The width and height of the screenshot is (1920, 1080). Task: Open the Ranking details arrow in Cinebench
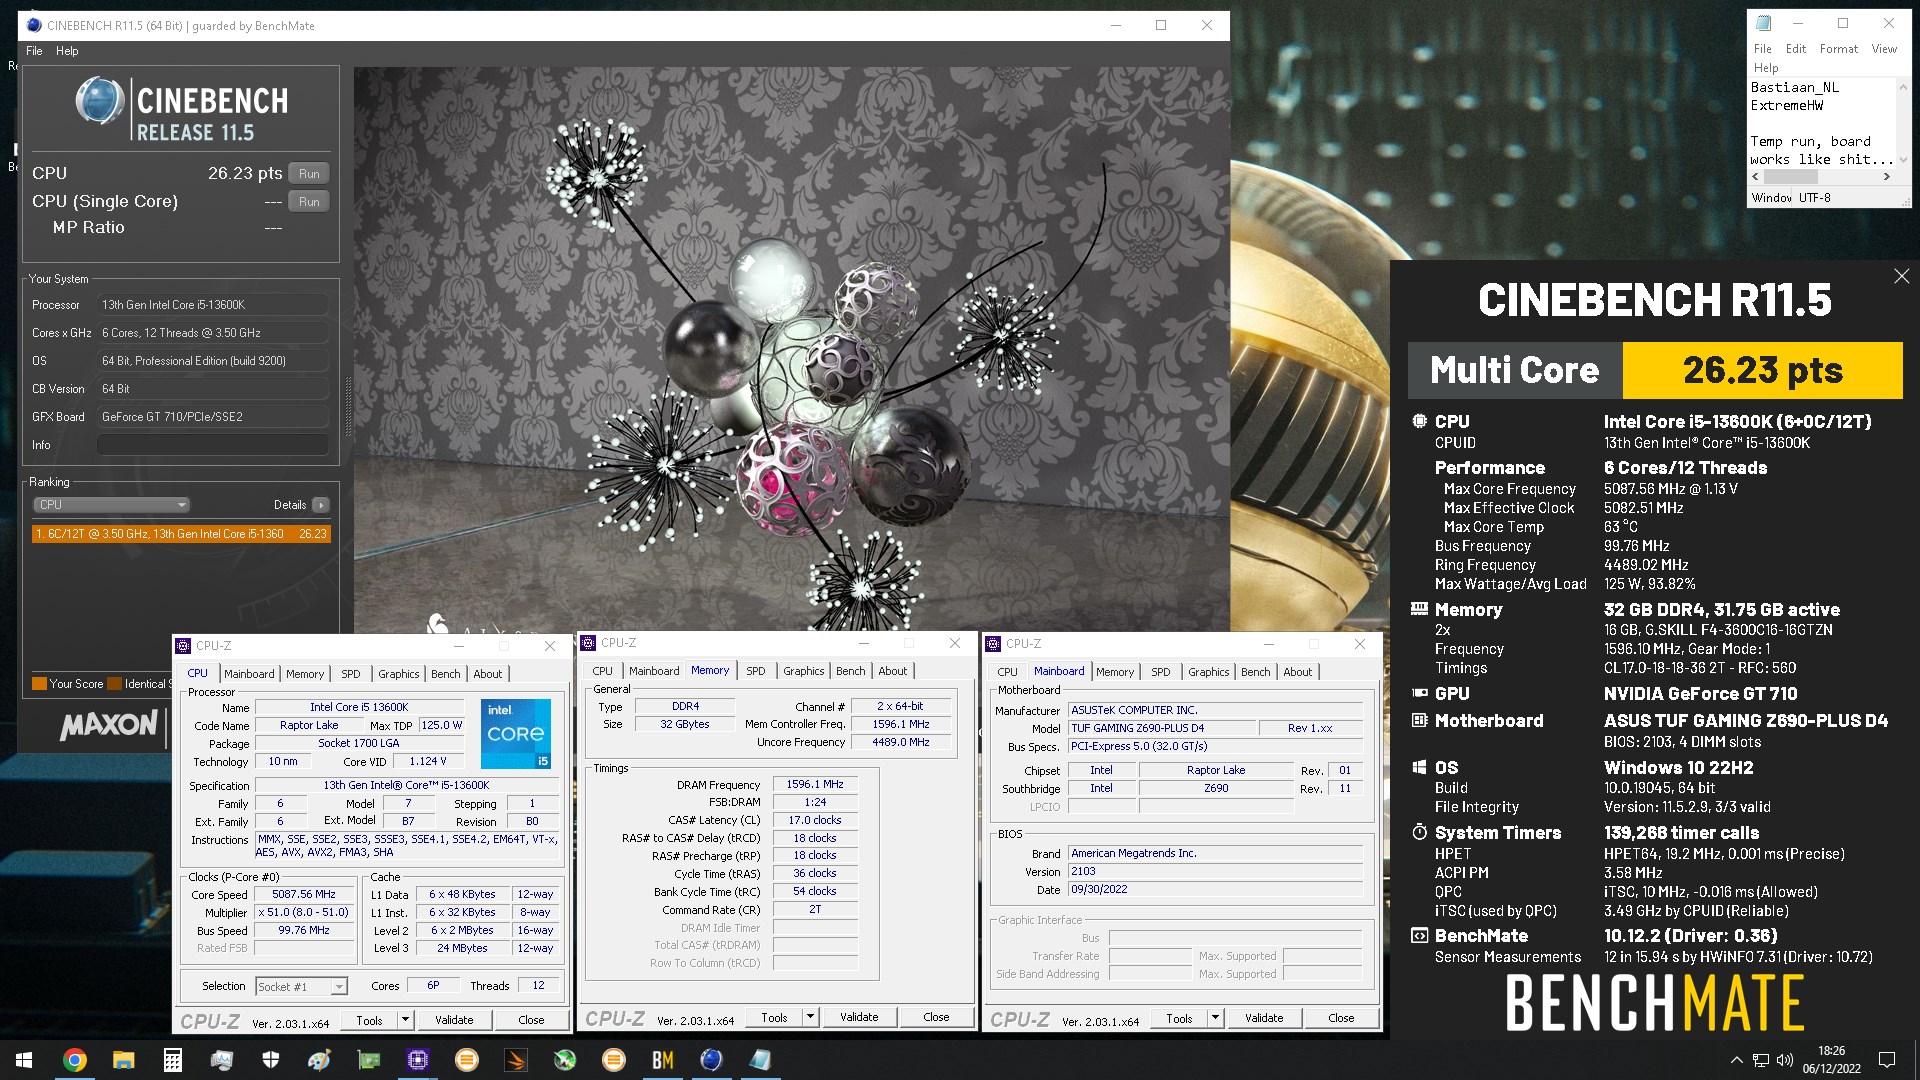point(320,505)
